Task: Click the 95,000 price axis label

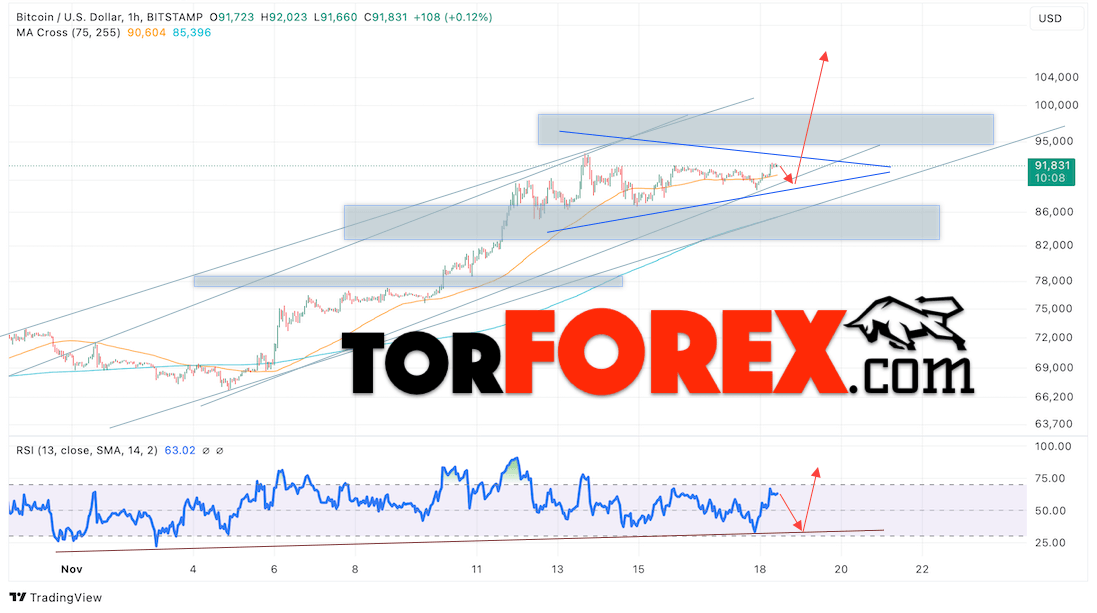Action: pyautogui.click(x=1054, y=141)
